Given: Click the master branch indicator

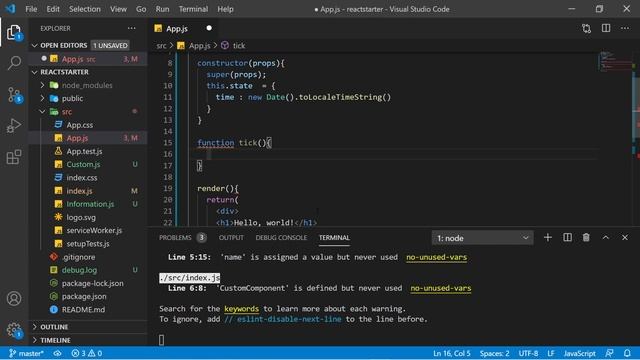Looking at the screenshot, I should coord(26,353).
